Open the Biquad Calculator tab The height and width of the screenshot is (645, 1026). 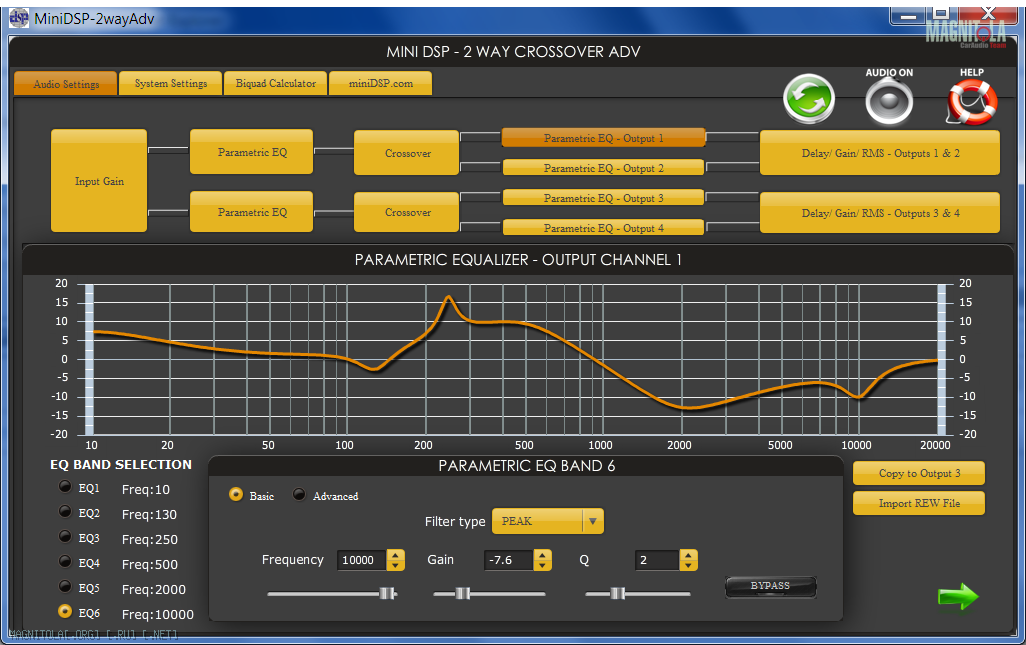click(x=275, y=83)
